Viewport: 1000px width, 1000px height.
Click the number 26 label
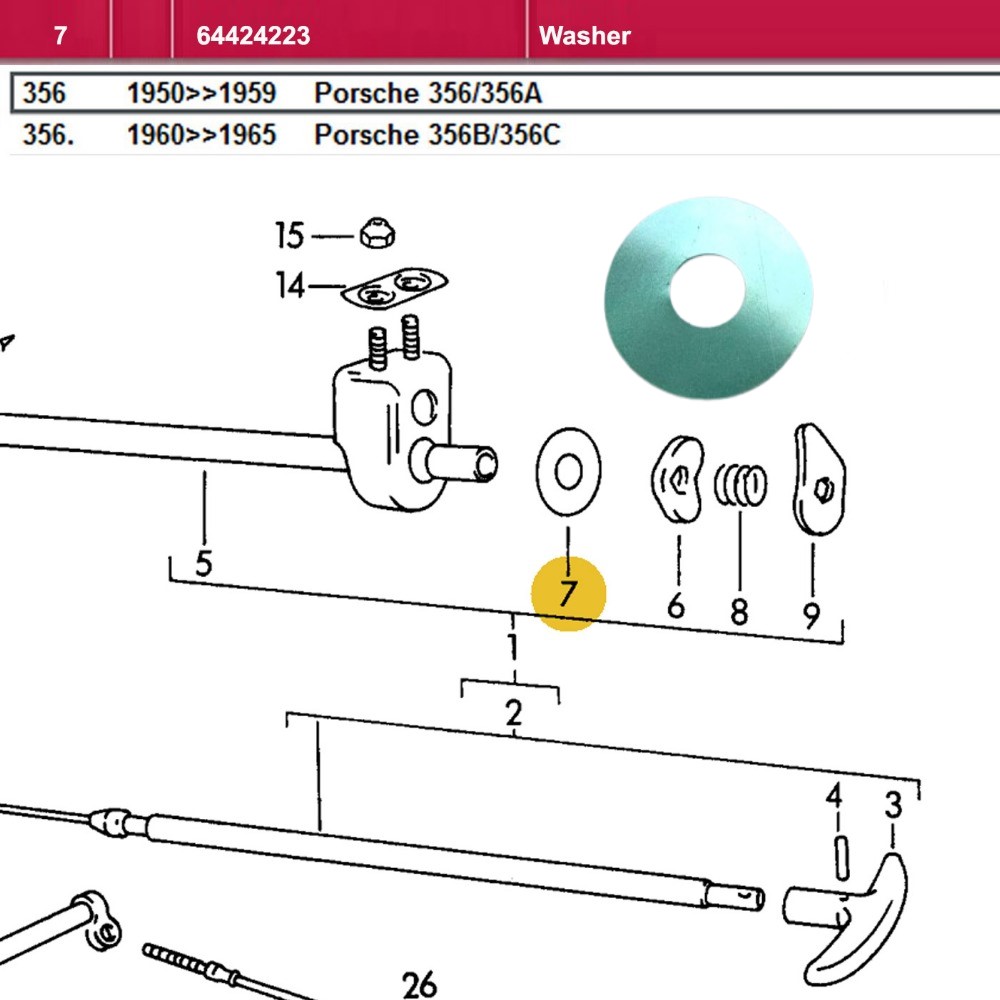coord(420,984)
